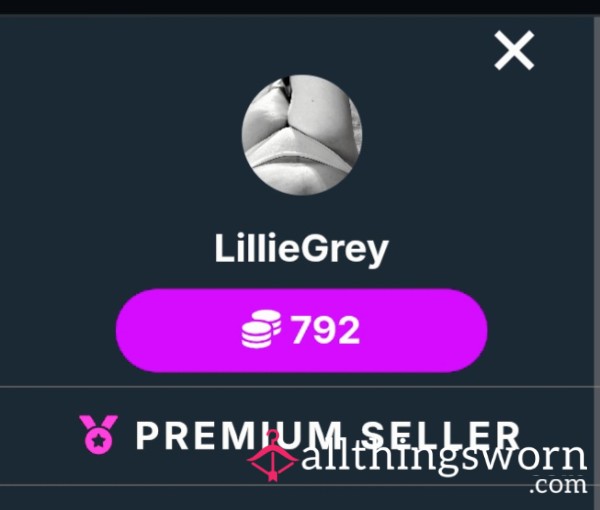This screenshot has width=600, height=510.
Task: Click the purple 792 coins button
Action: 302,330
